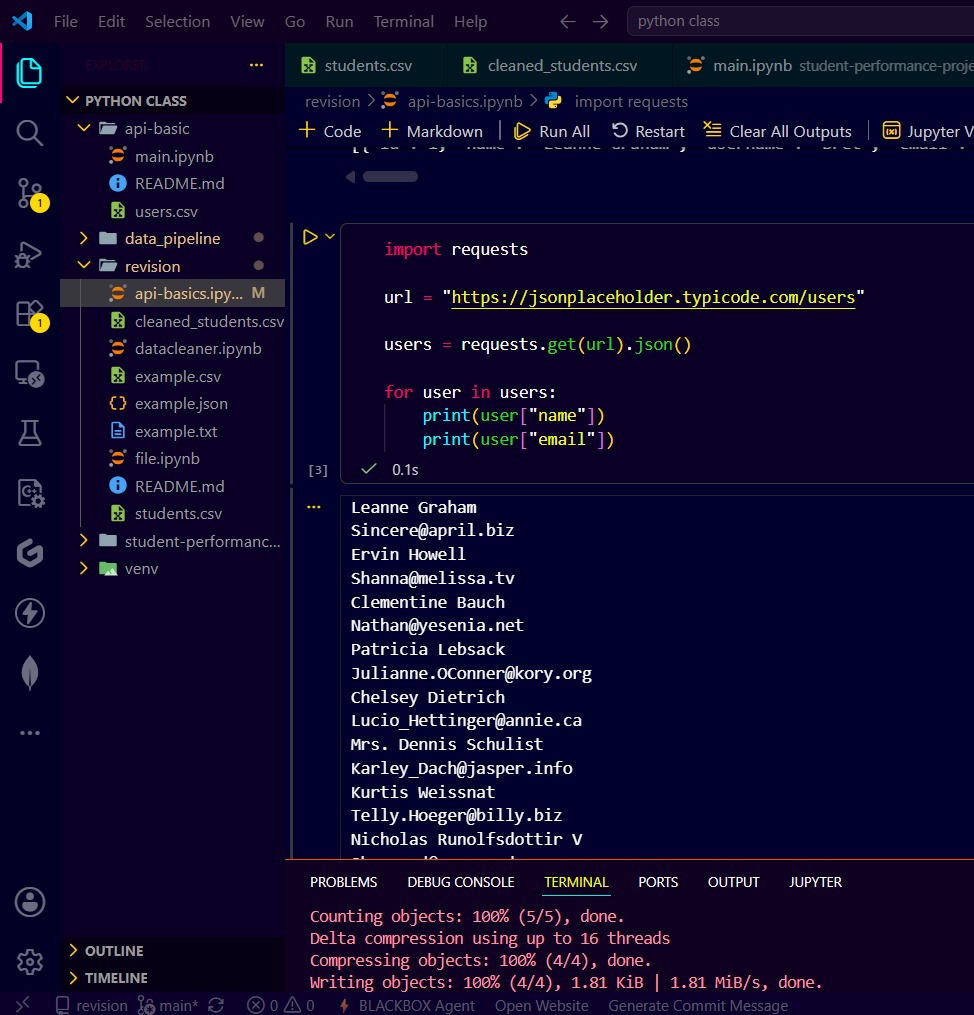The height and width of the screenshot is (1015, 974).
Task: Open the notebook settings icon in activity bar
Action: click(x=29, y=493)
